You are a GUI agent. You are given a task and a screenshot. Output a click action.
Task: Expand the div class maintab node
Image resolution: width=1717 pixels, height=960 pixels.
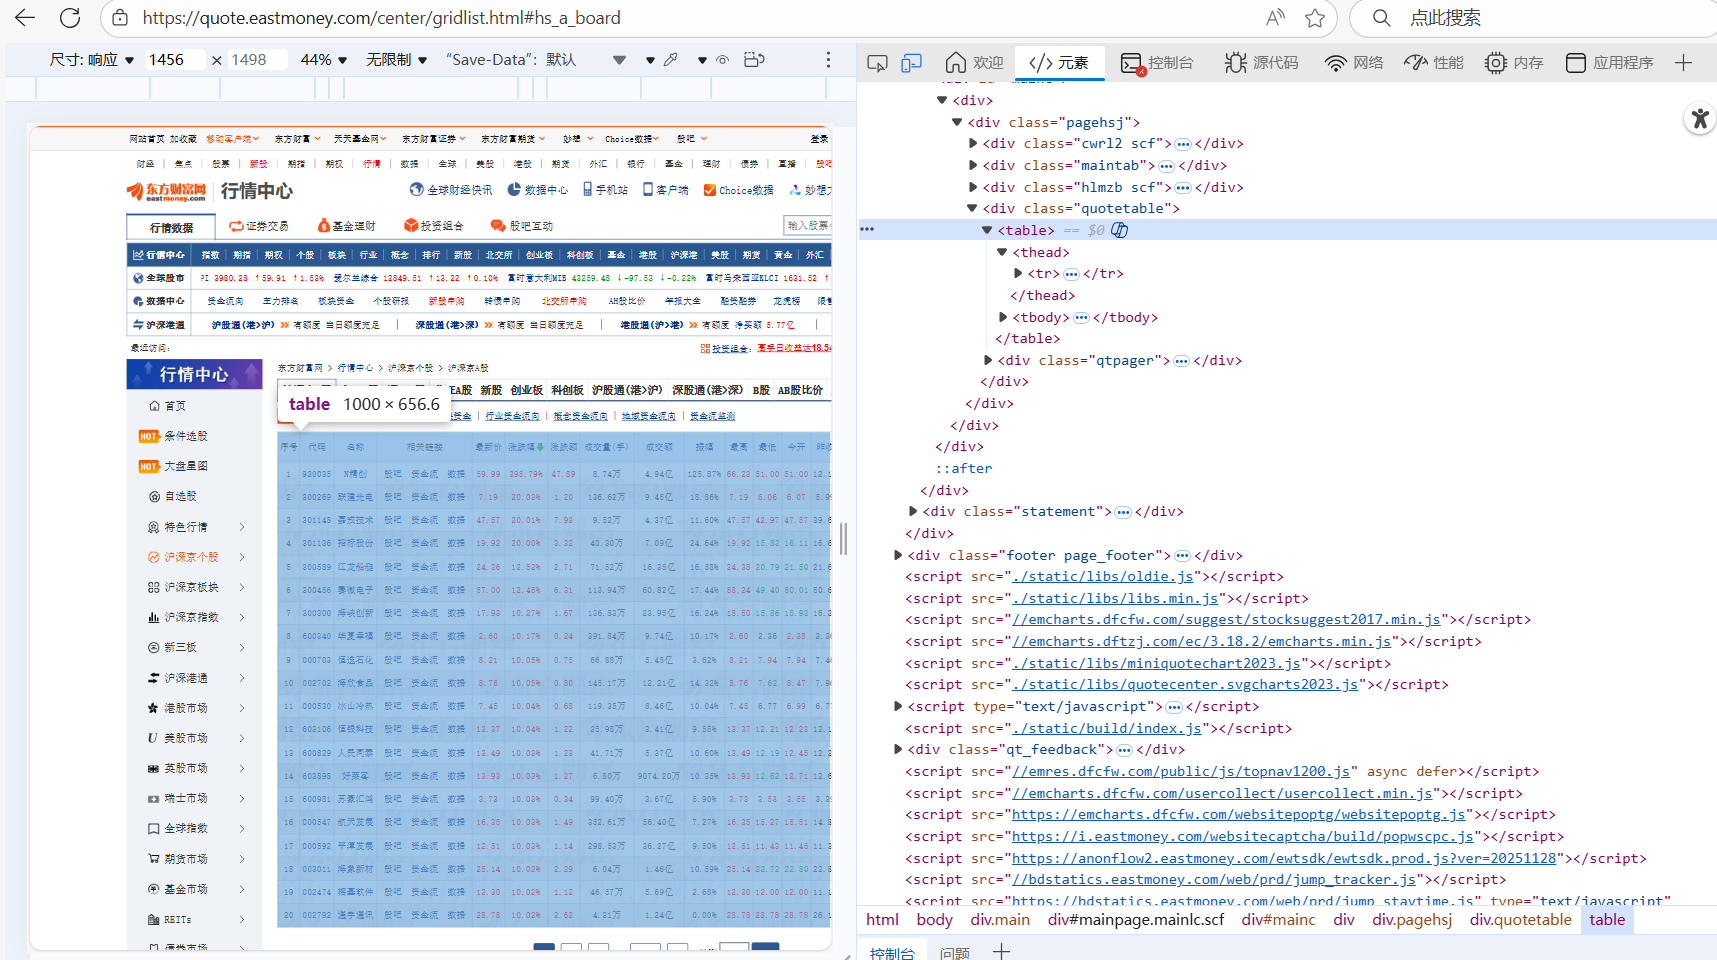point(973,166)
